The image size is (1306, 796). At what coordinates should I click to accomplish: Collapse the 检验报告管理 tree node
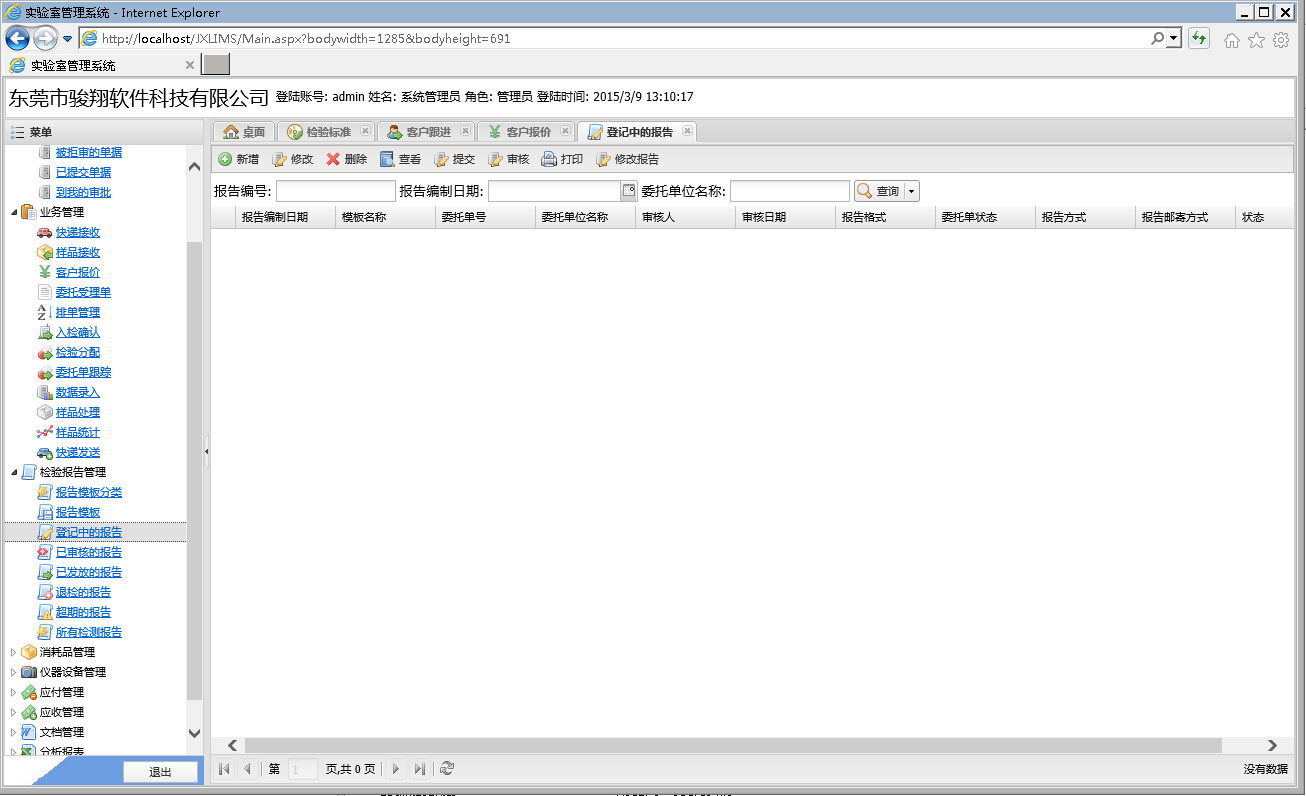[x=13, y=472]
